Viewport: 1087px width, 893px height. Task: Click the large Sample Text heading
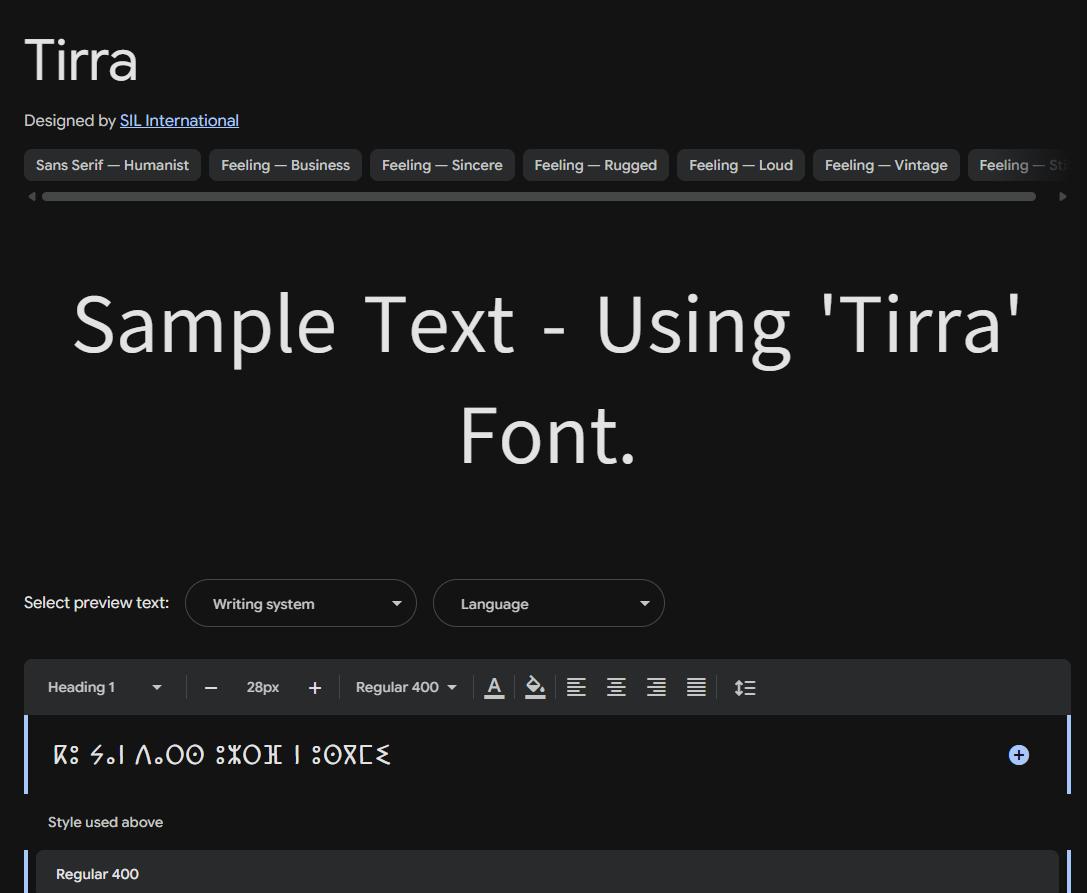coord(547,379)
